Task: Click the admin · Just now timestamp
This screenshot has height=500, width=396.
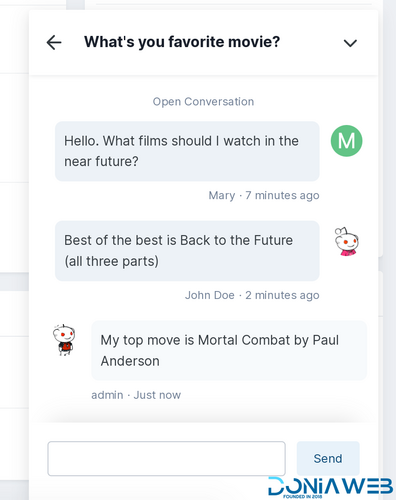Action: (136, 395)
